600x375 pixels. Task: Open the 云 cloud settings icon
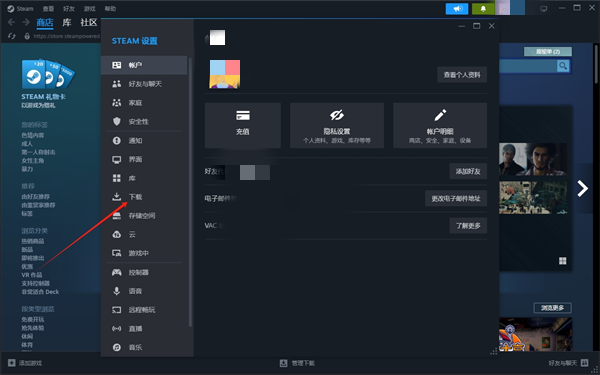116,235
